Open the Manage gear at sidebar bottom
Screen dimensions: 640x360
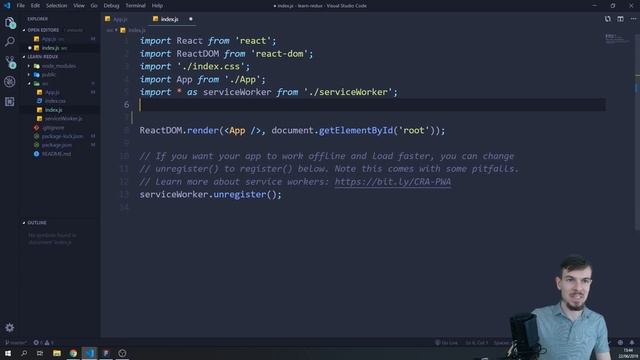coord(10,327)
